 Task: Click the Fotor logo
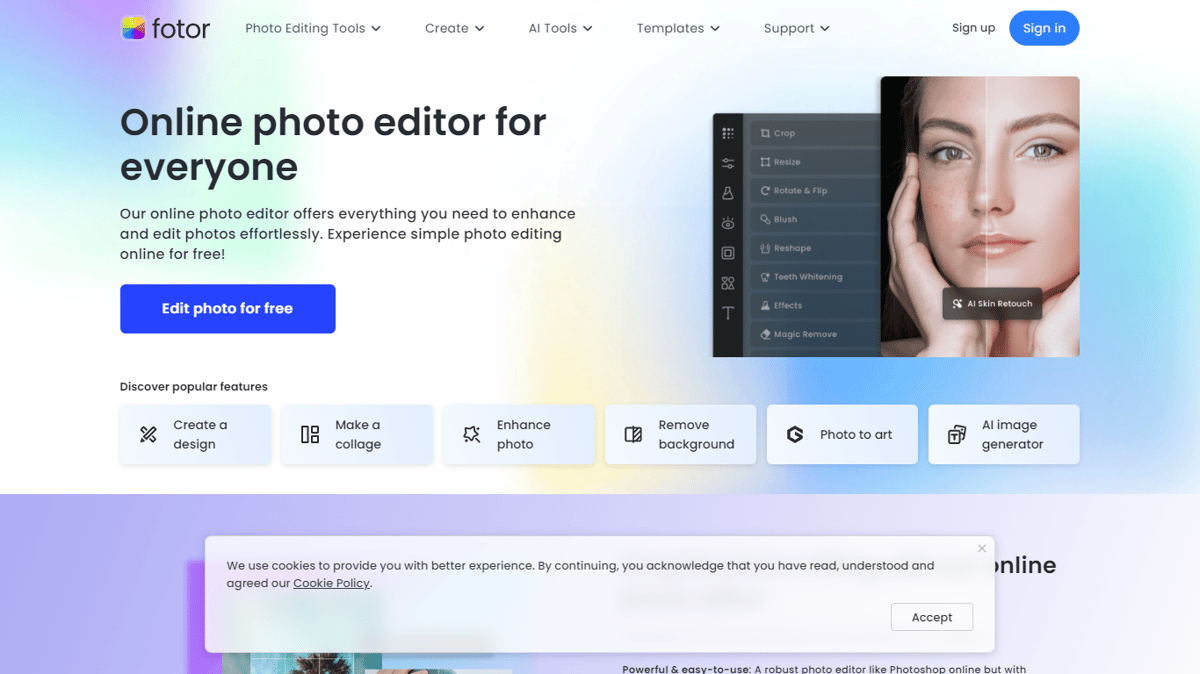pos(165,28)
